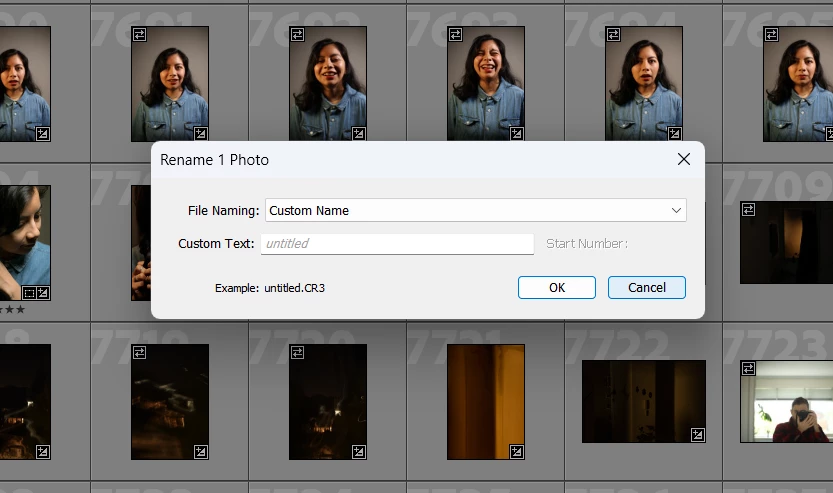Click the 'Rename 1 Photo' title text
This screenshot has height=493, width=833.
215,160
